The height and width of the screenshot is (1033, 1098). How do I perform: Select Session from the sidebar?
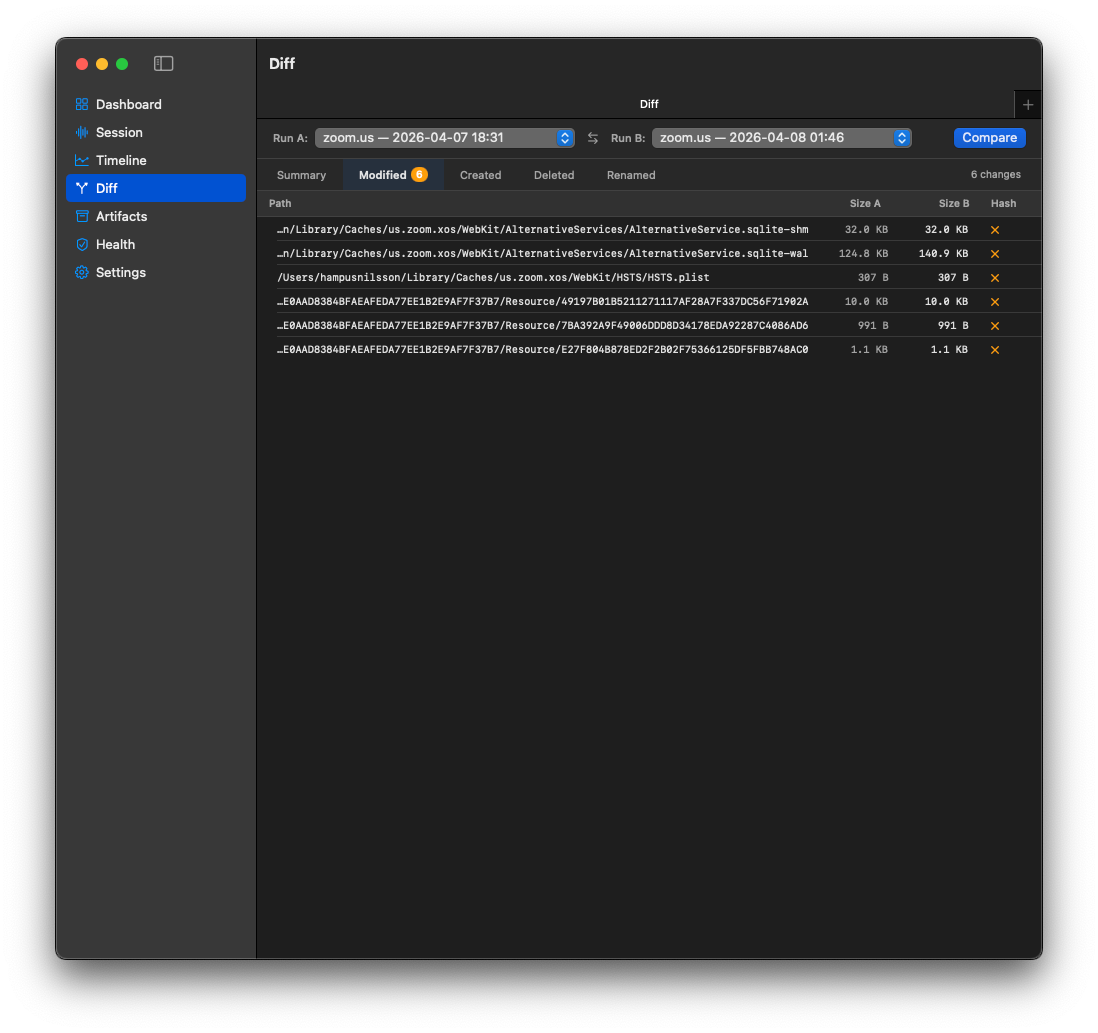(120, 132)
